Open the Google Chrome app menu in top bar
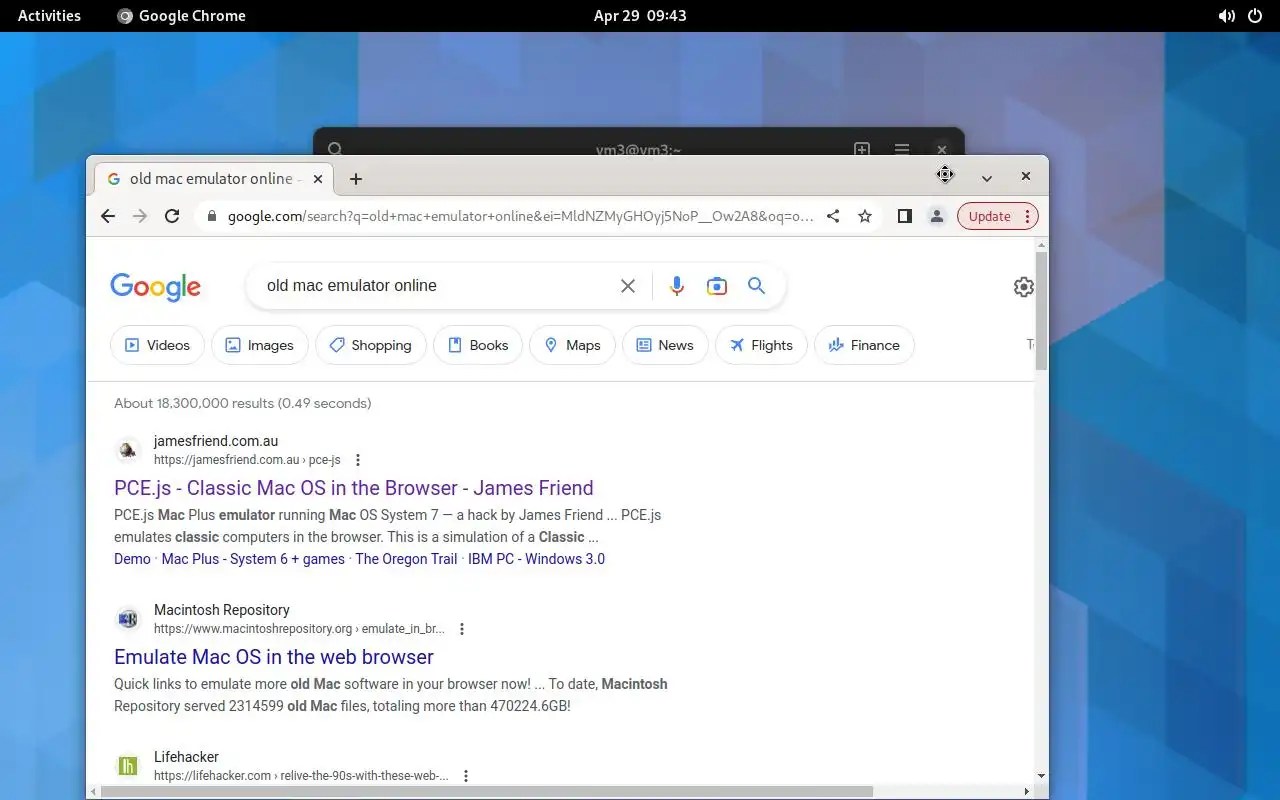The image size is (1280, 800). 181,16
